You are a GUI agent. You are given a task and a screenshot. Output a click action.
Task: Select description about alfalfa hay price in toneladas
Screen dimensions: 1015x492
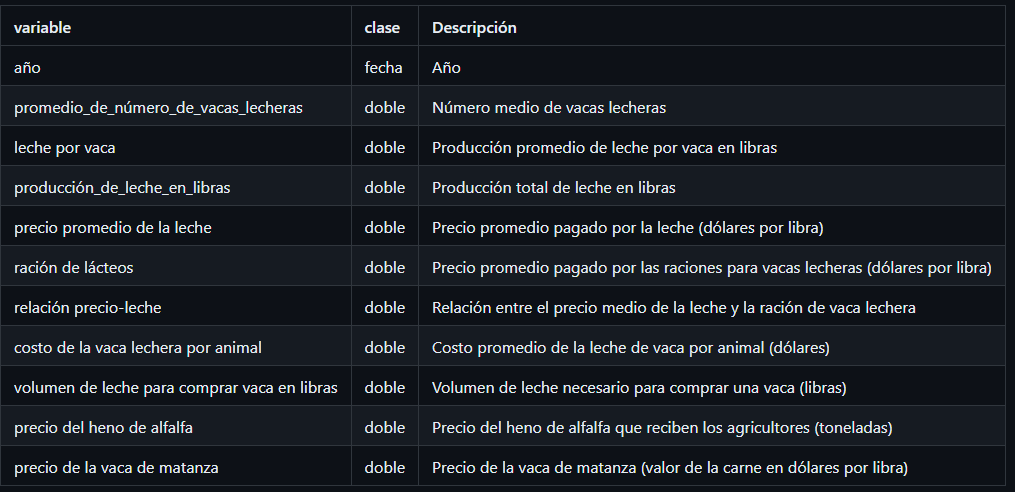click(x=662, y=427)
